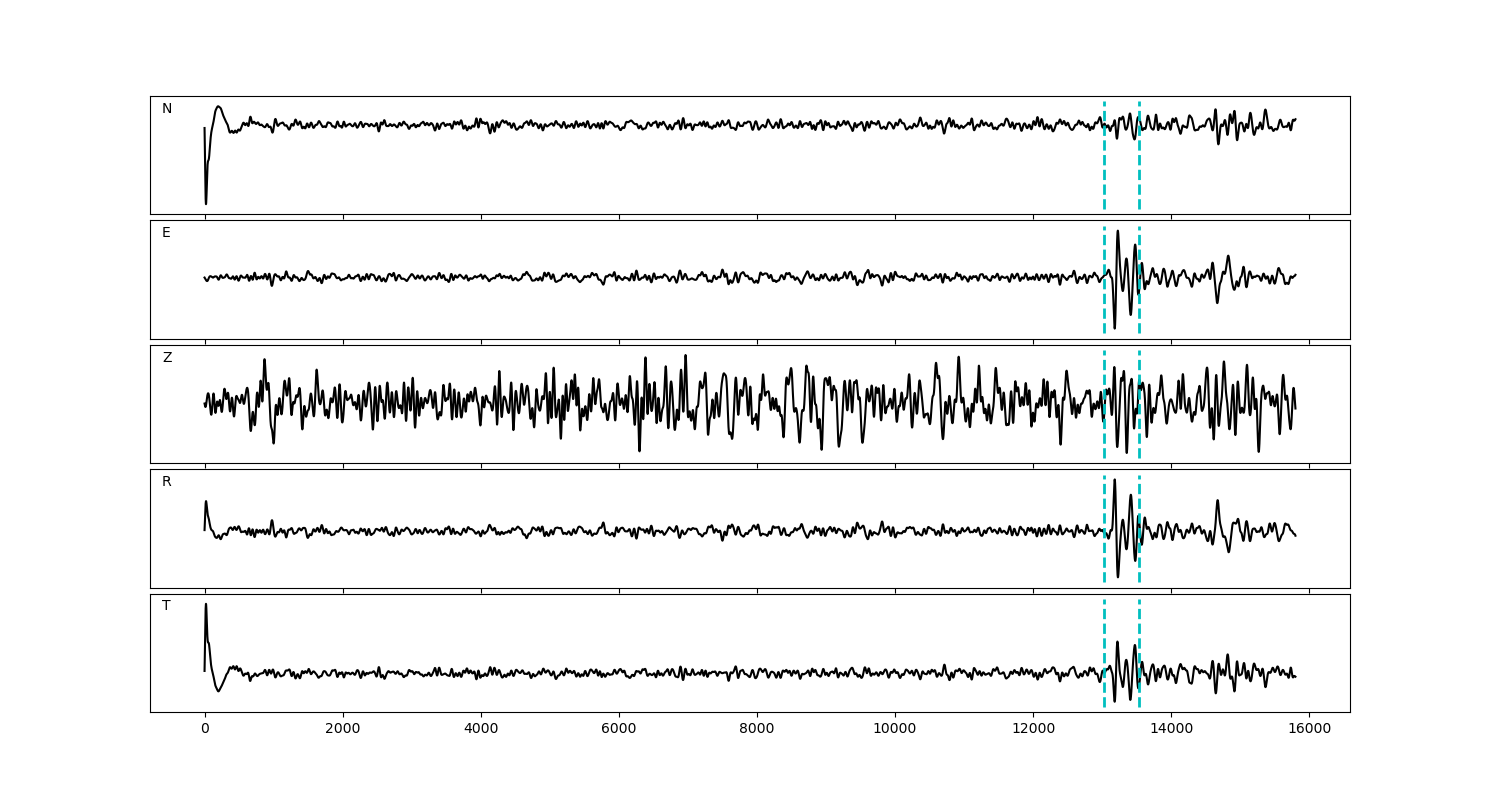Click the 12000 x-axis tick label
Image resolution: width=1500 pixels, height=800 pixels.
click(x=1032, y=730)
